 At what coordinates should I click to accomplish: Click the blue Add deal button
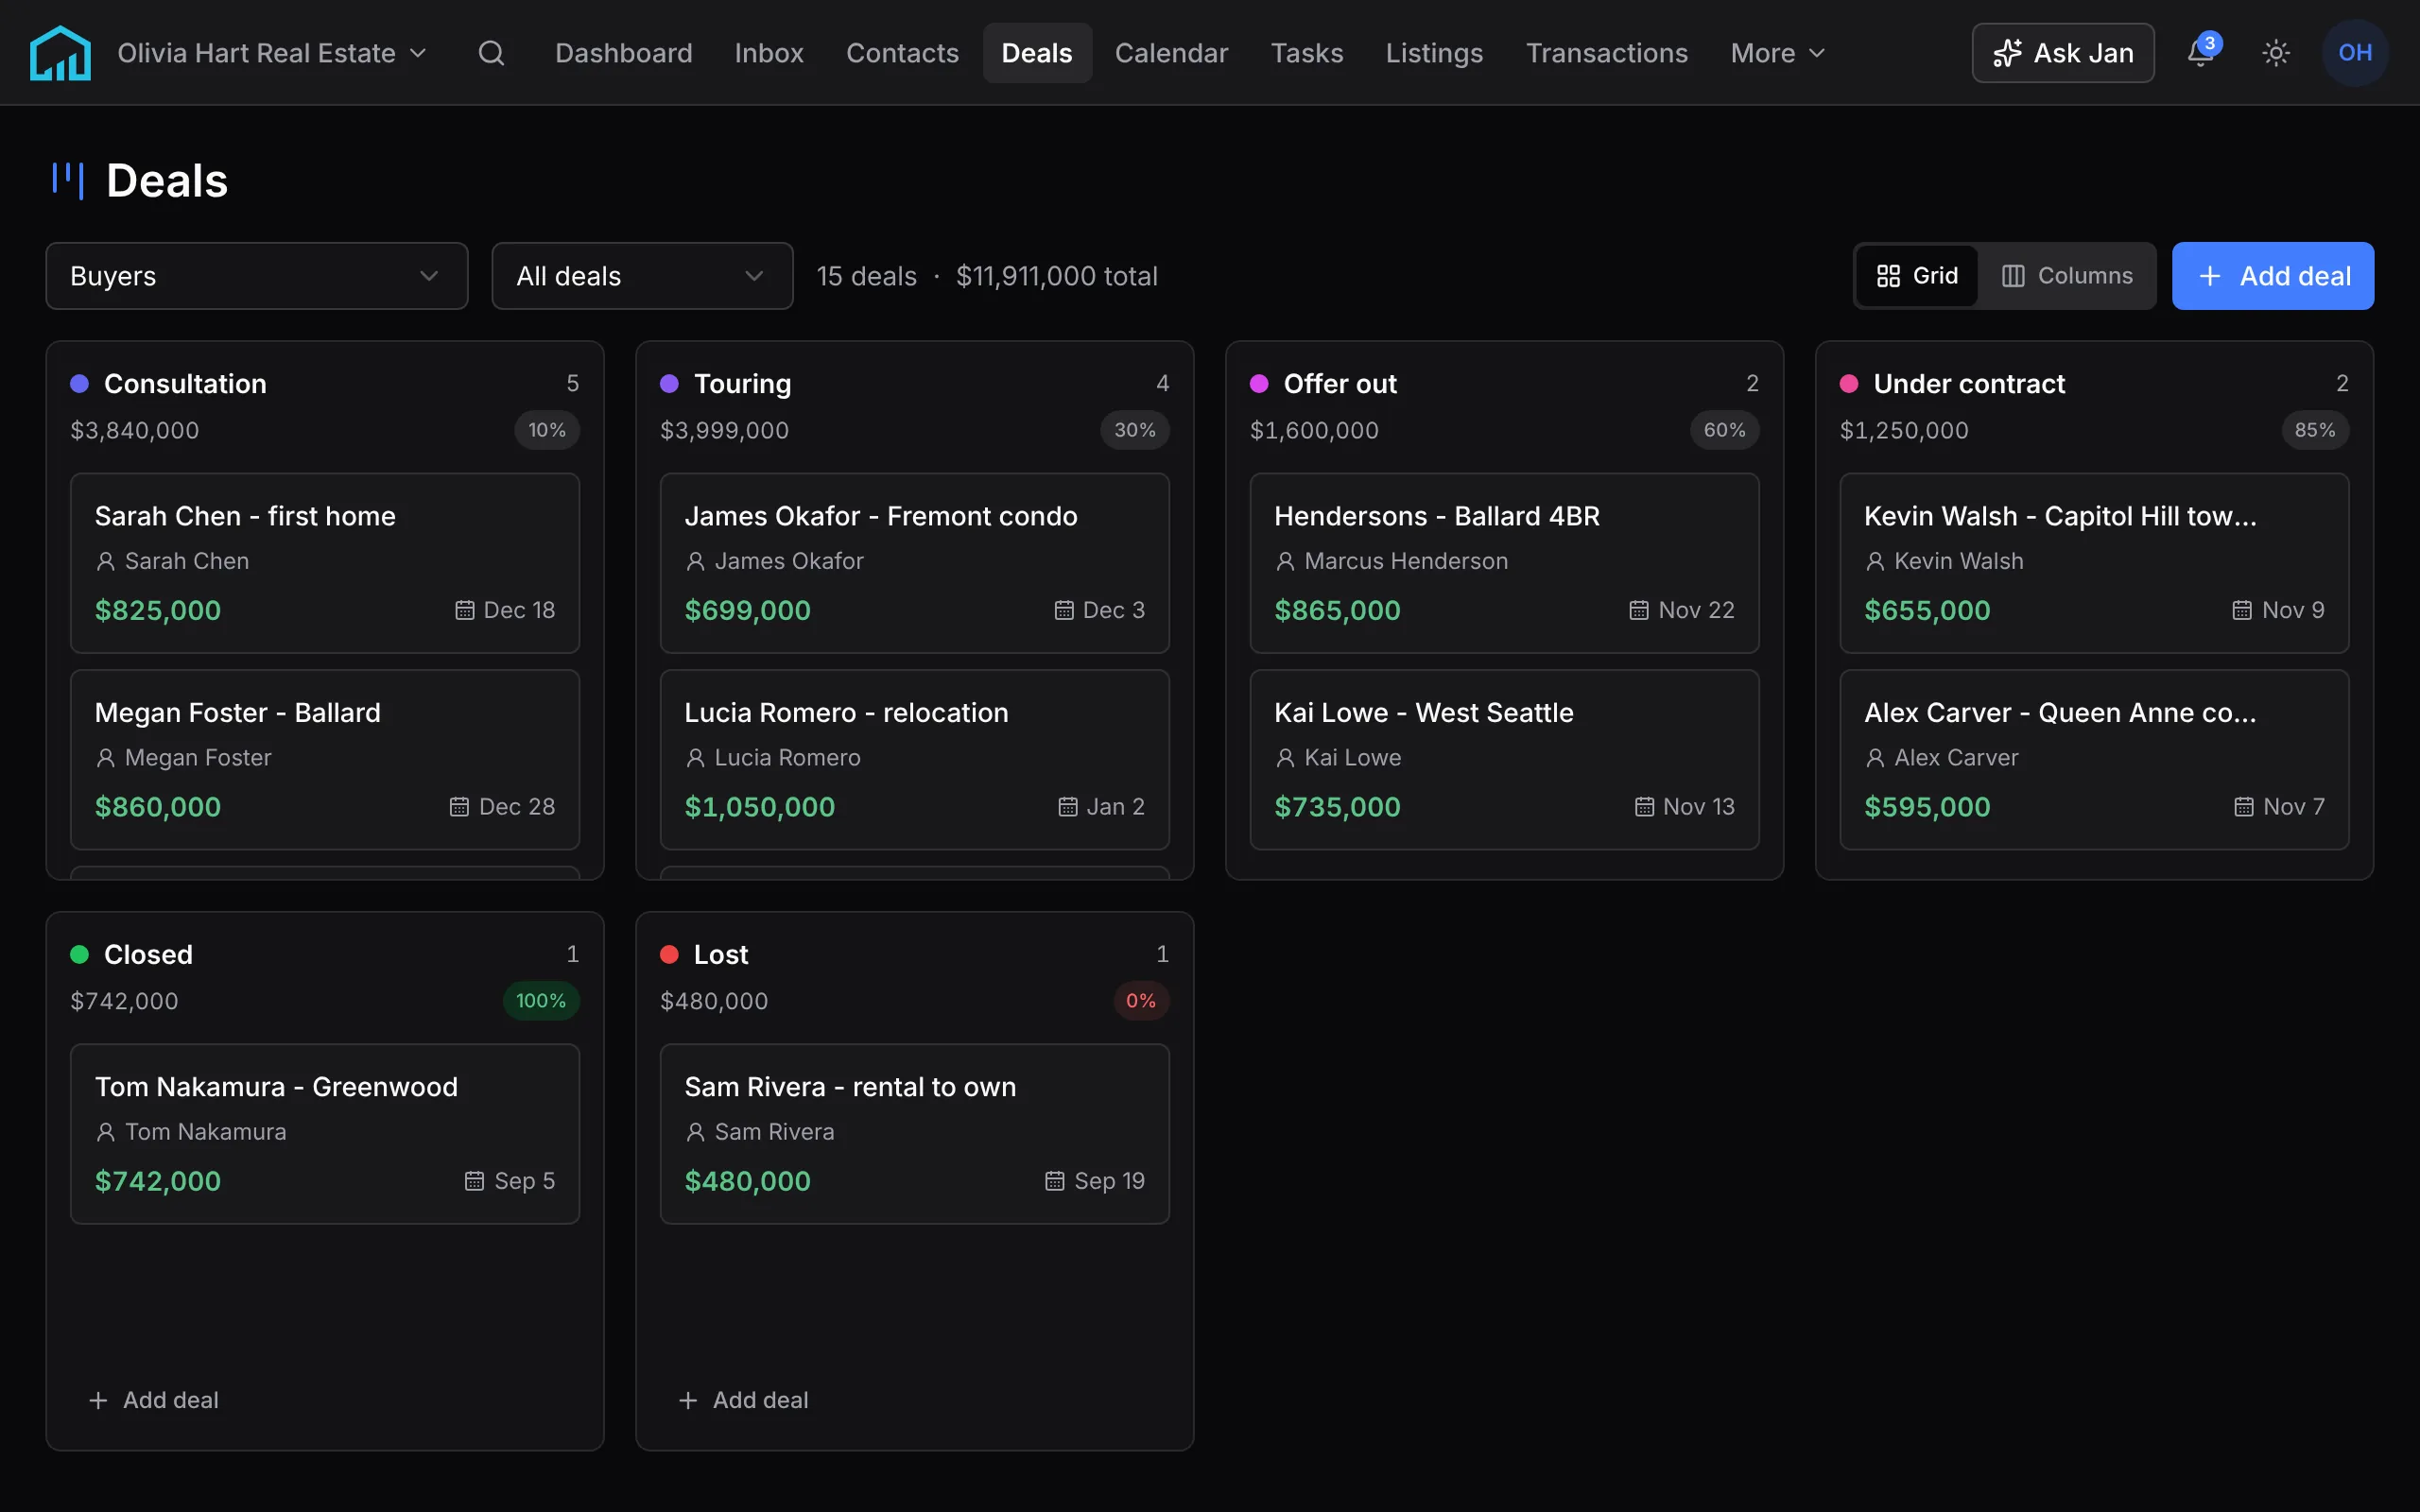2272,276
